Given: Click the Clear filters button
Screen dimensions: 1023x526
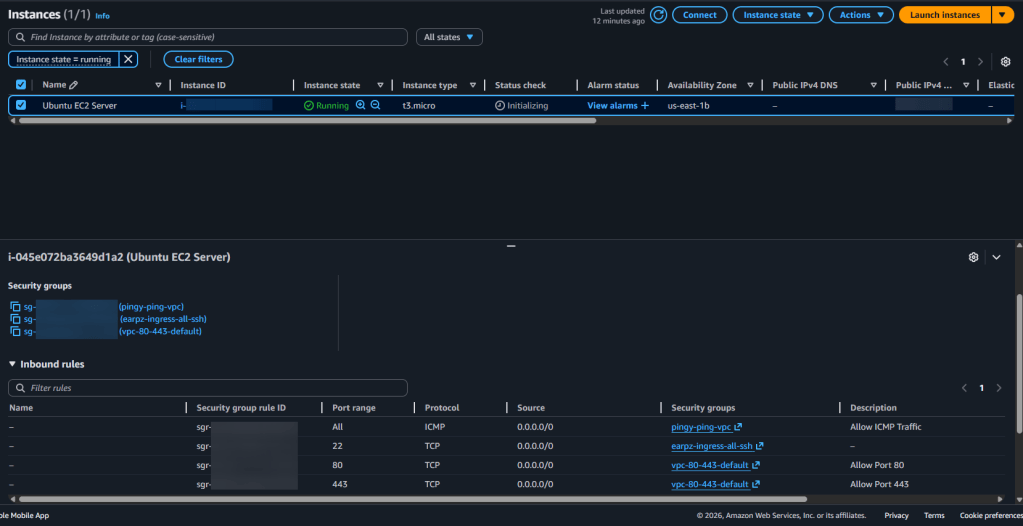Looking at the screenshot, I should tap(198, 60).
